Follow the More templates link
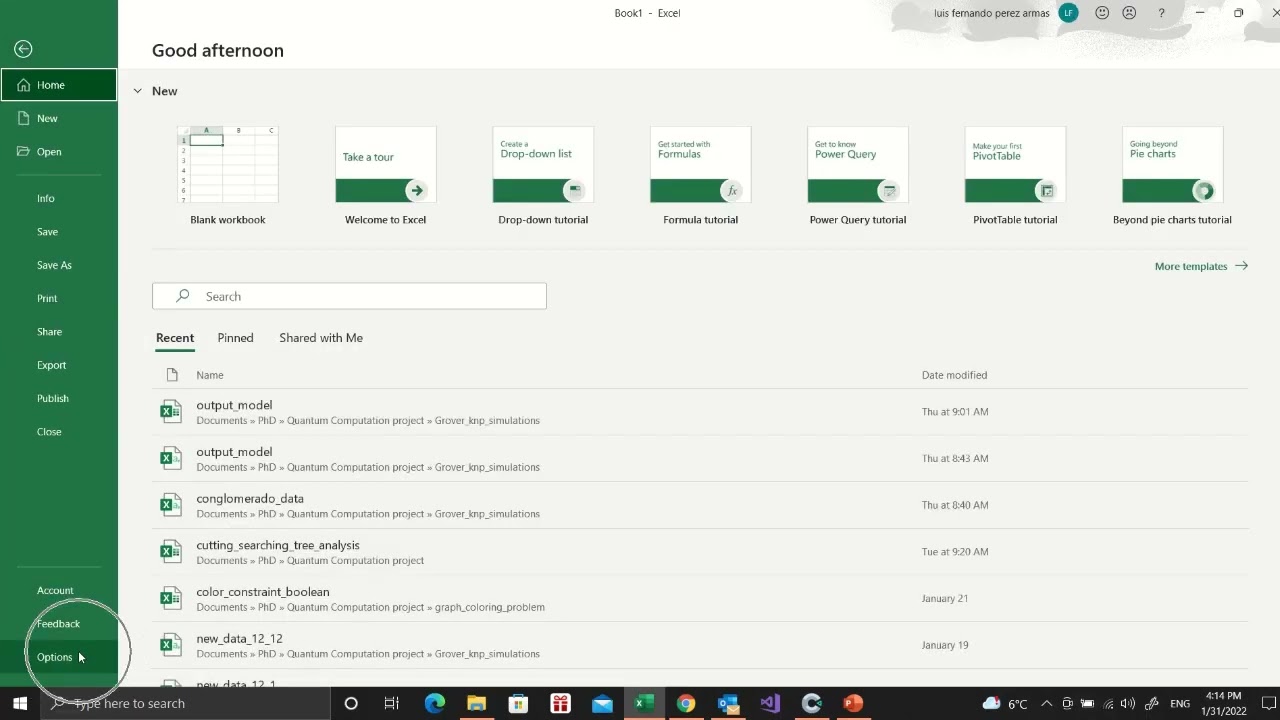This screenshot has height=720, width=1280. click(1201, 266)
